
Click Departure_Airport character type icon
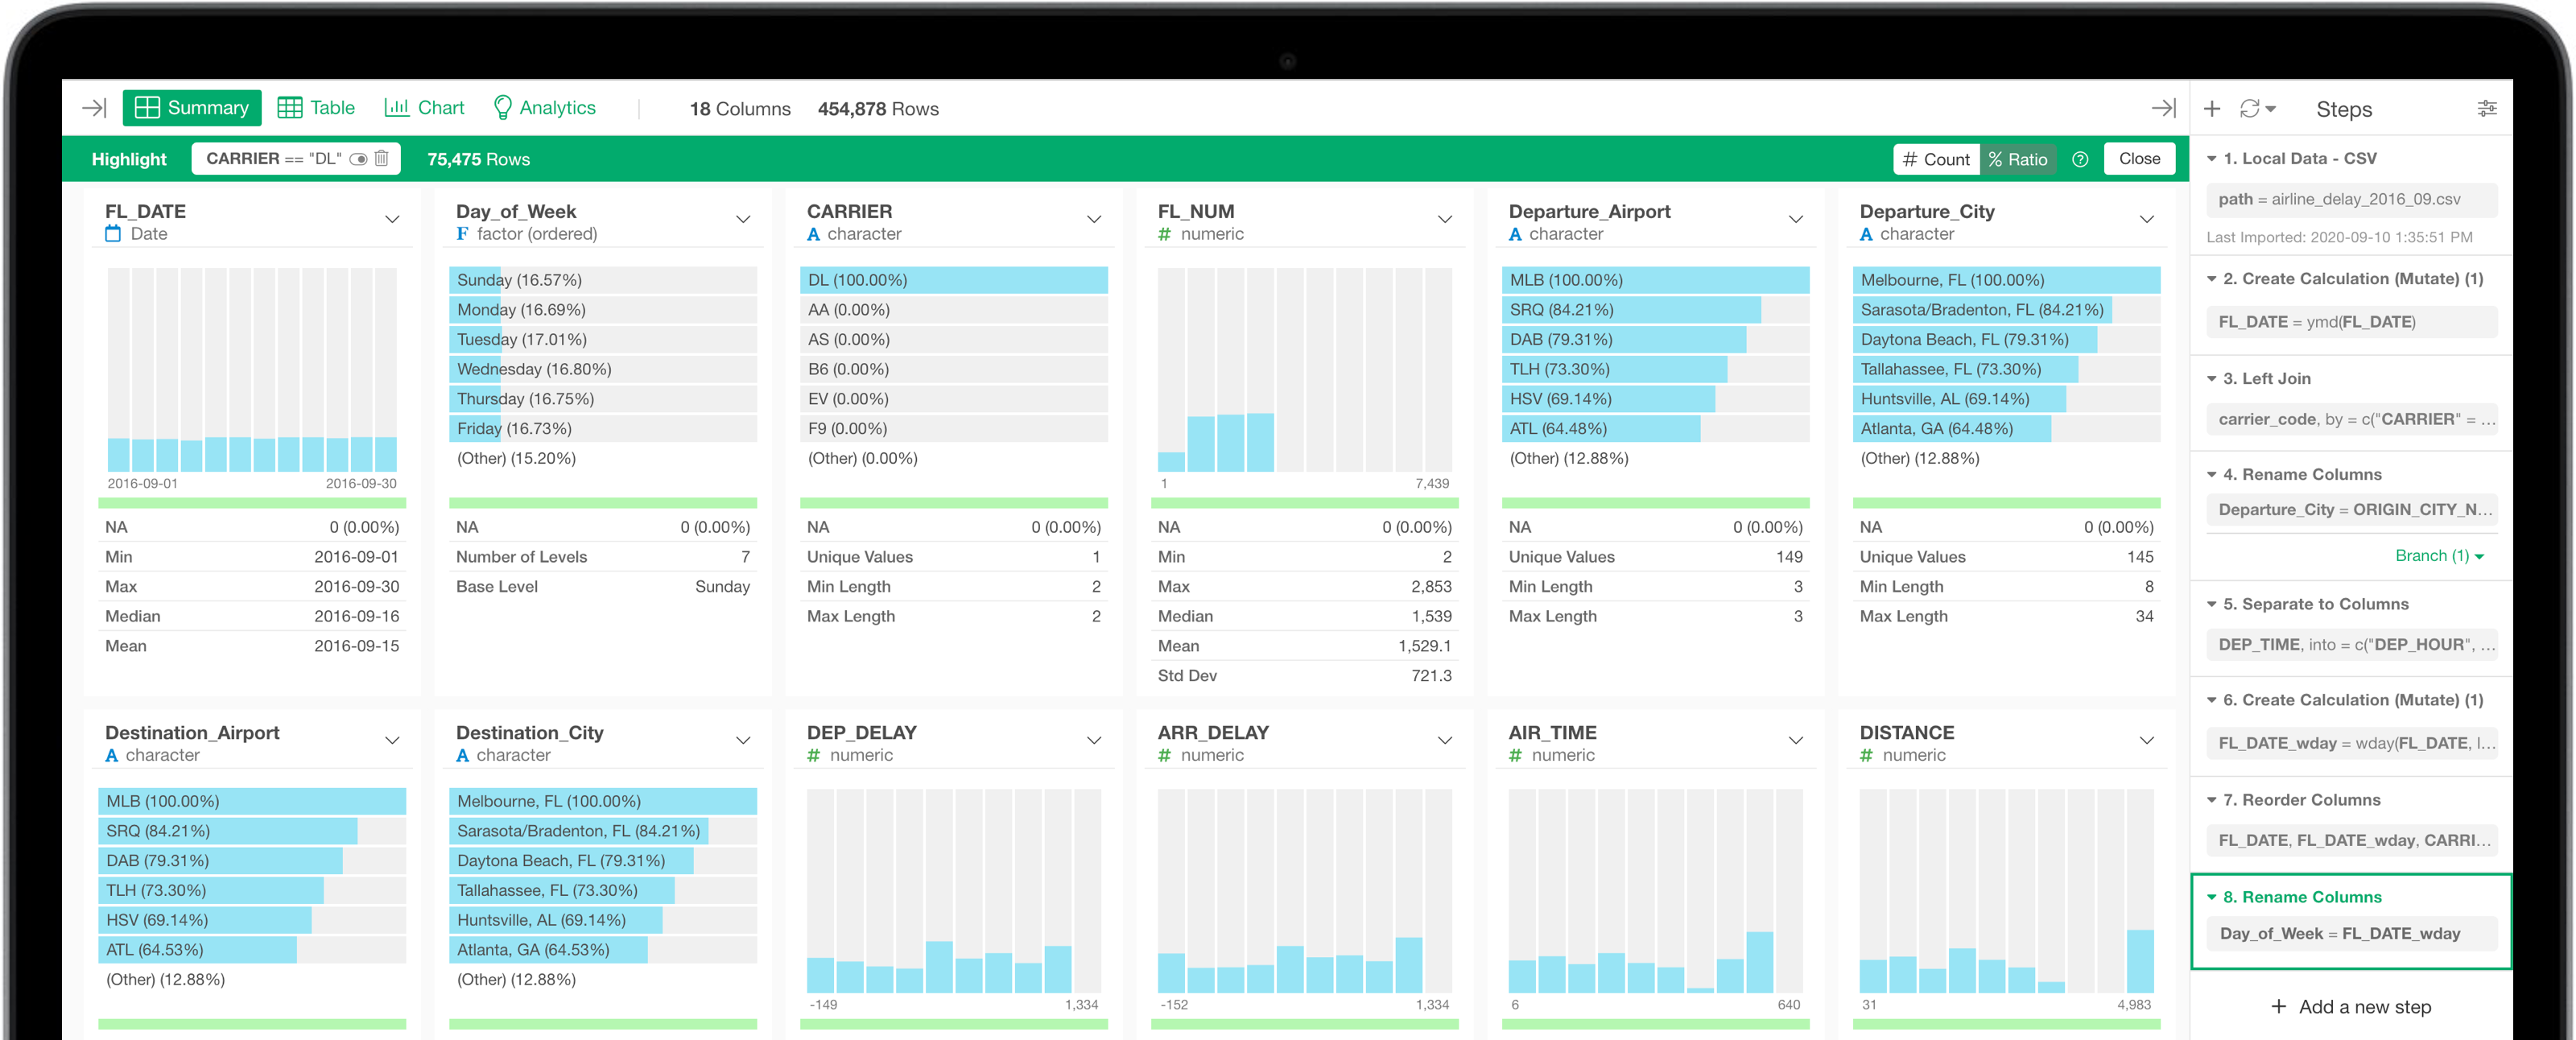(x=1515, y=234)
